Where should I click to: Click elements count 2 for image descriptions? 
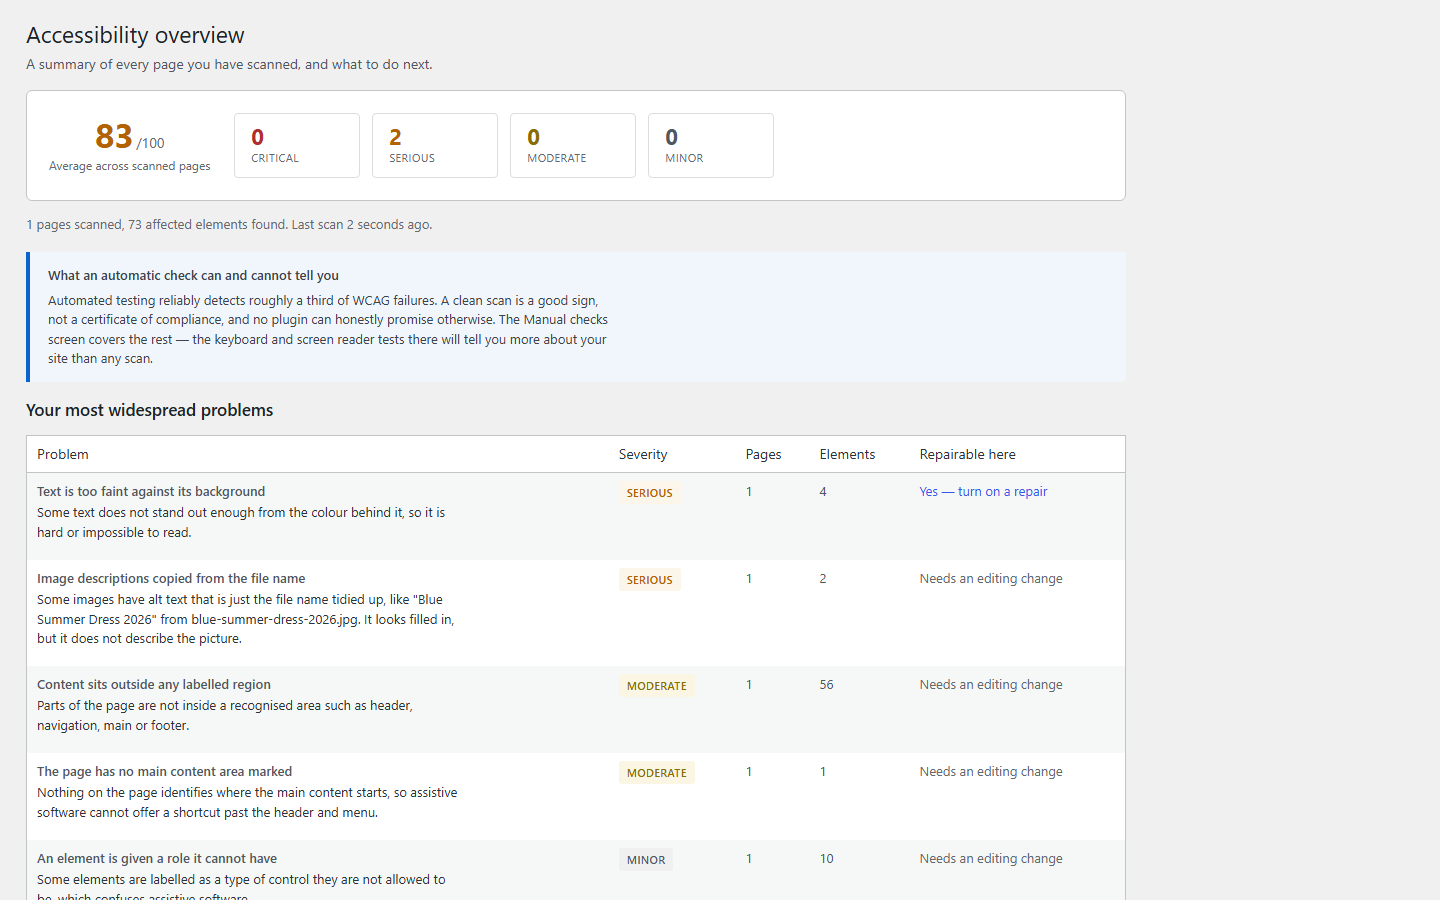(x=823, y=579)
